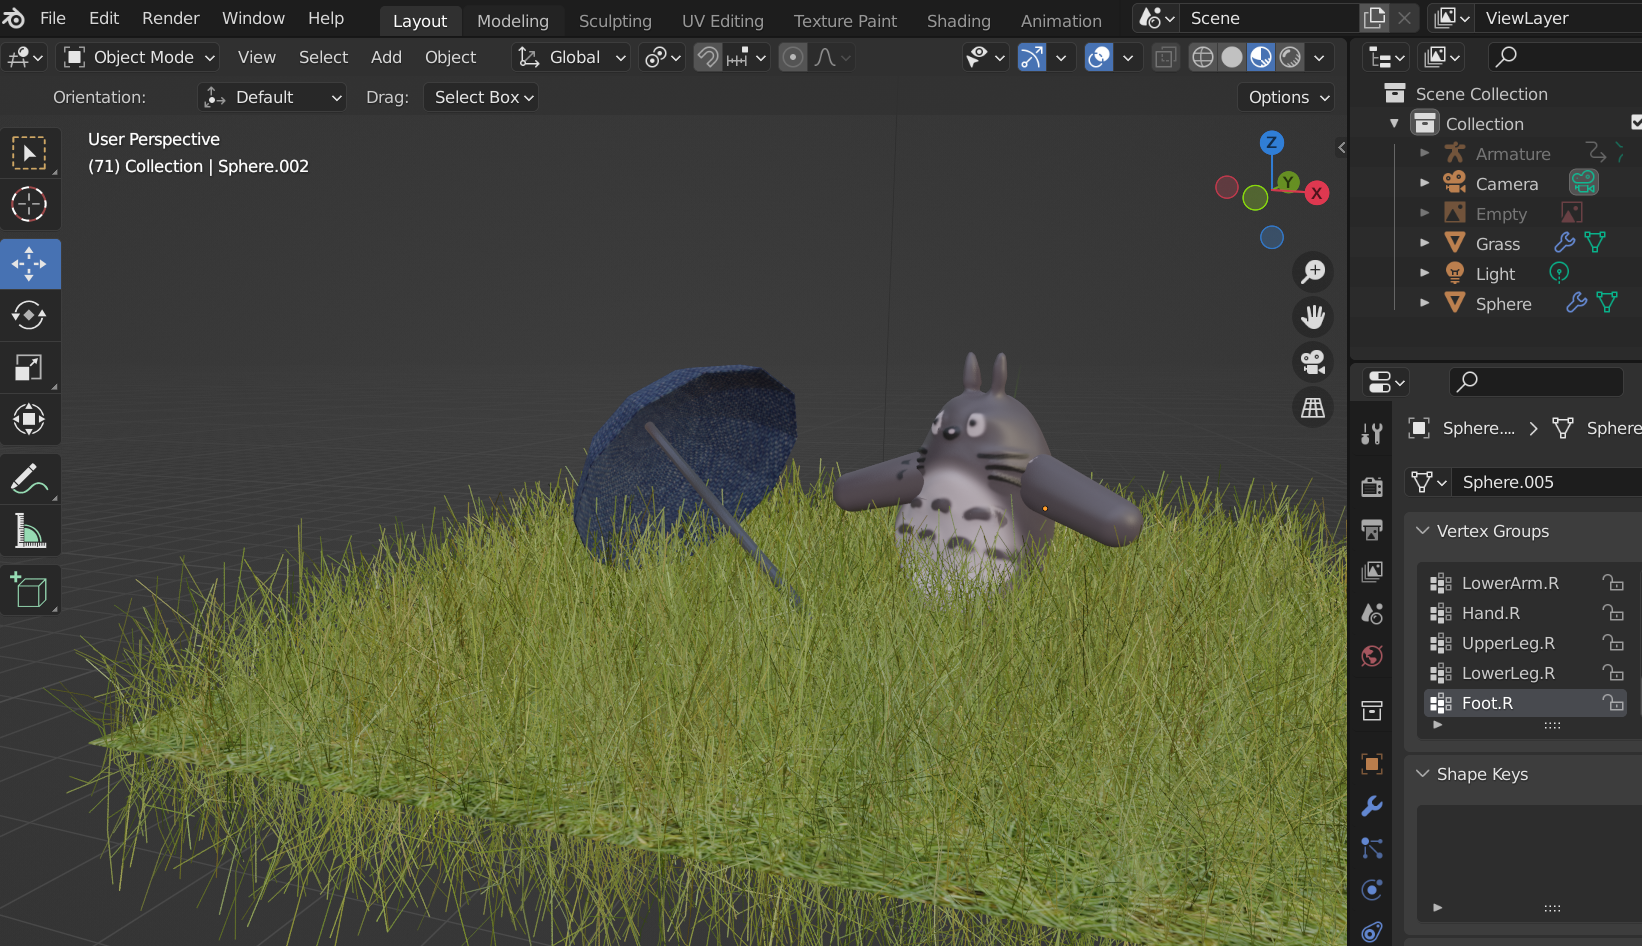Click the 3D Cursor tool

point(29,204)
